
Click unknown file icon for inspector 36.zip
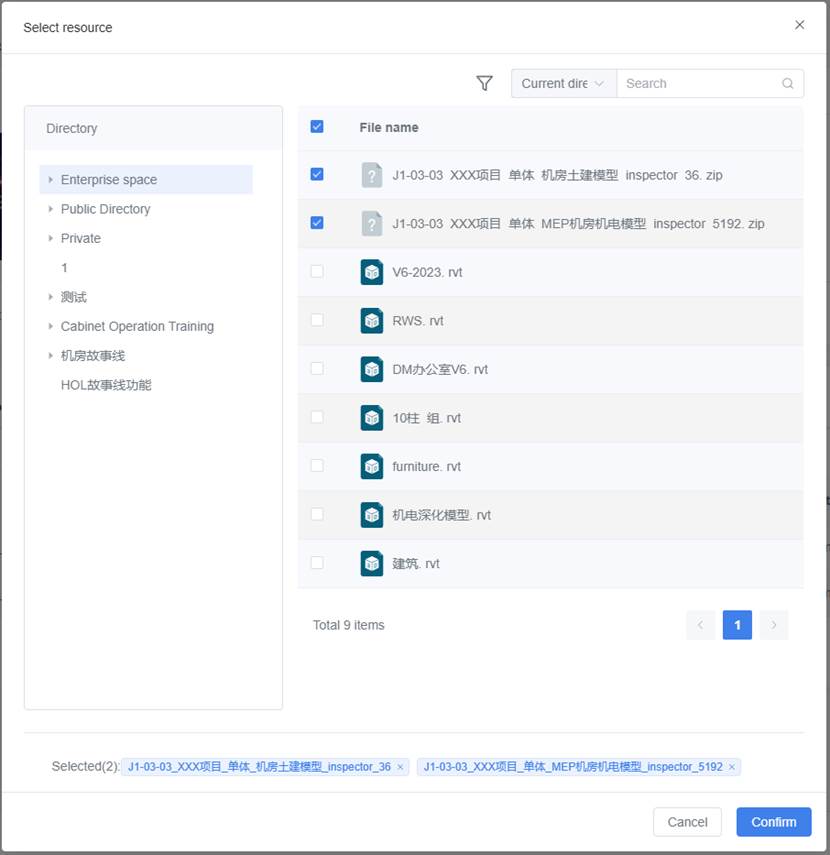[372, 175]
